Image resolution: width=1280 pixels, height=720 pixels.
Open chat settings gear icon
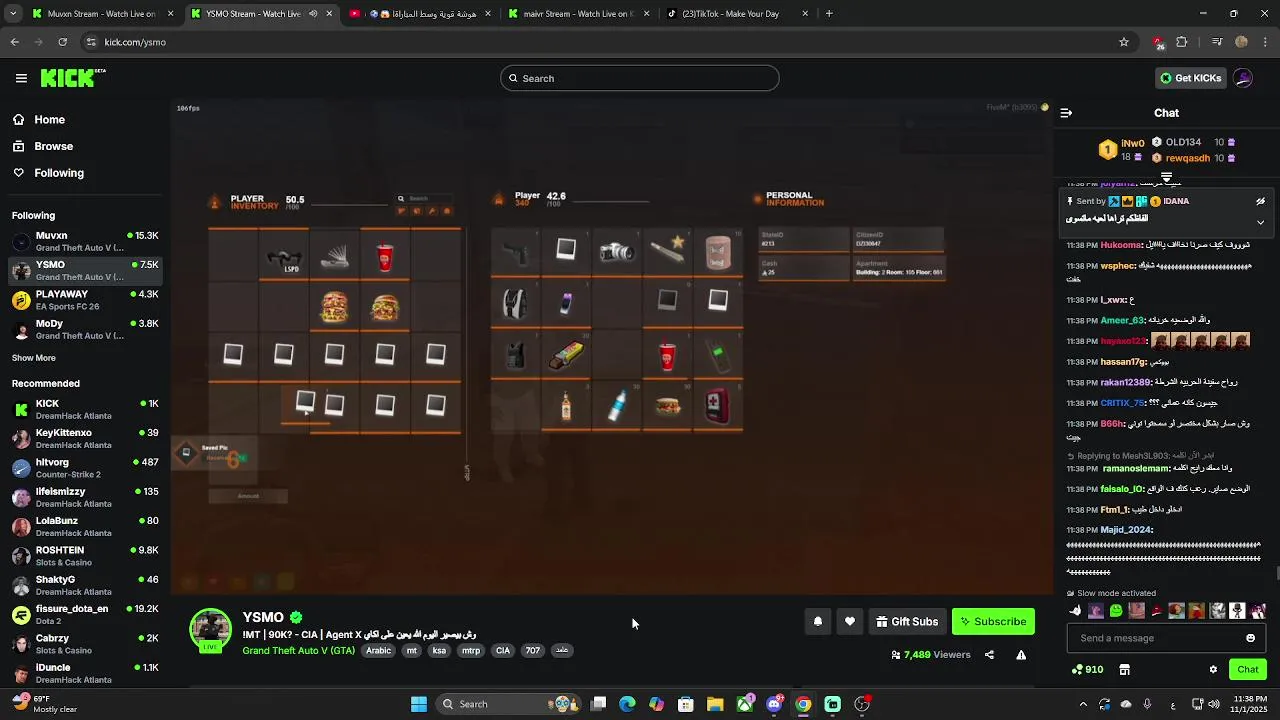[x=1213, y=669]
